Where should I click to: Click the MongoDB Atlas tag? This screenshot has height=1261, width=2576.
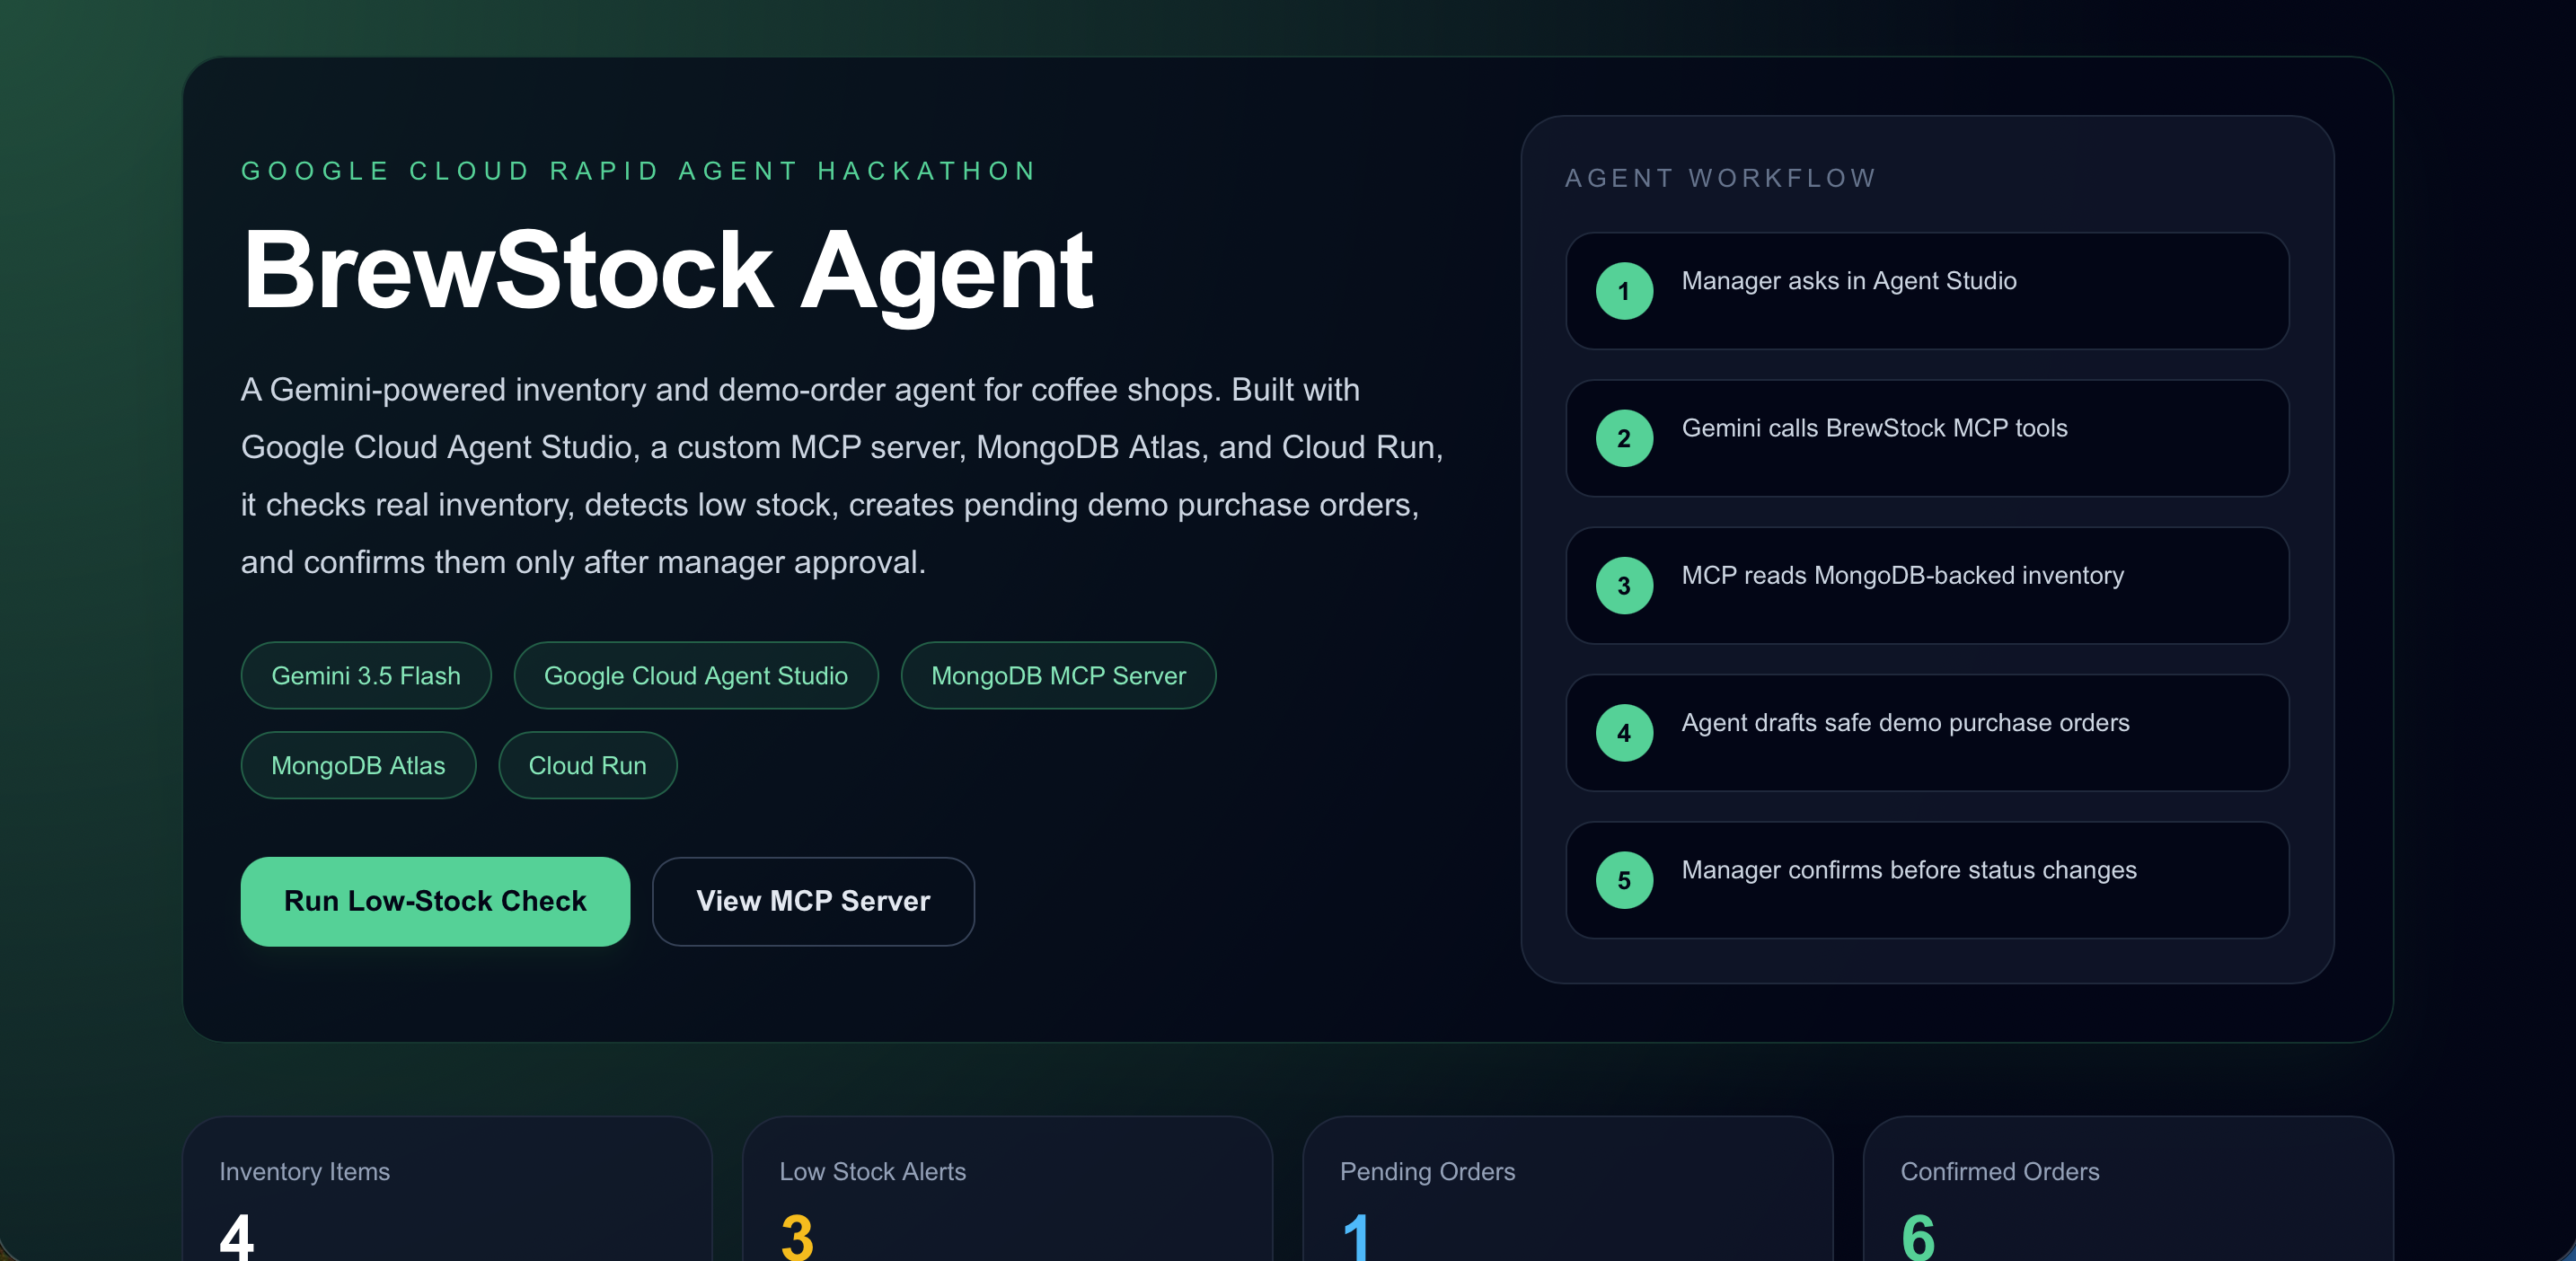pyautogui.click(x=358, y=766)
